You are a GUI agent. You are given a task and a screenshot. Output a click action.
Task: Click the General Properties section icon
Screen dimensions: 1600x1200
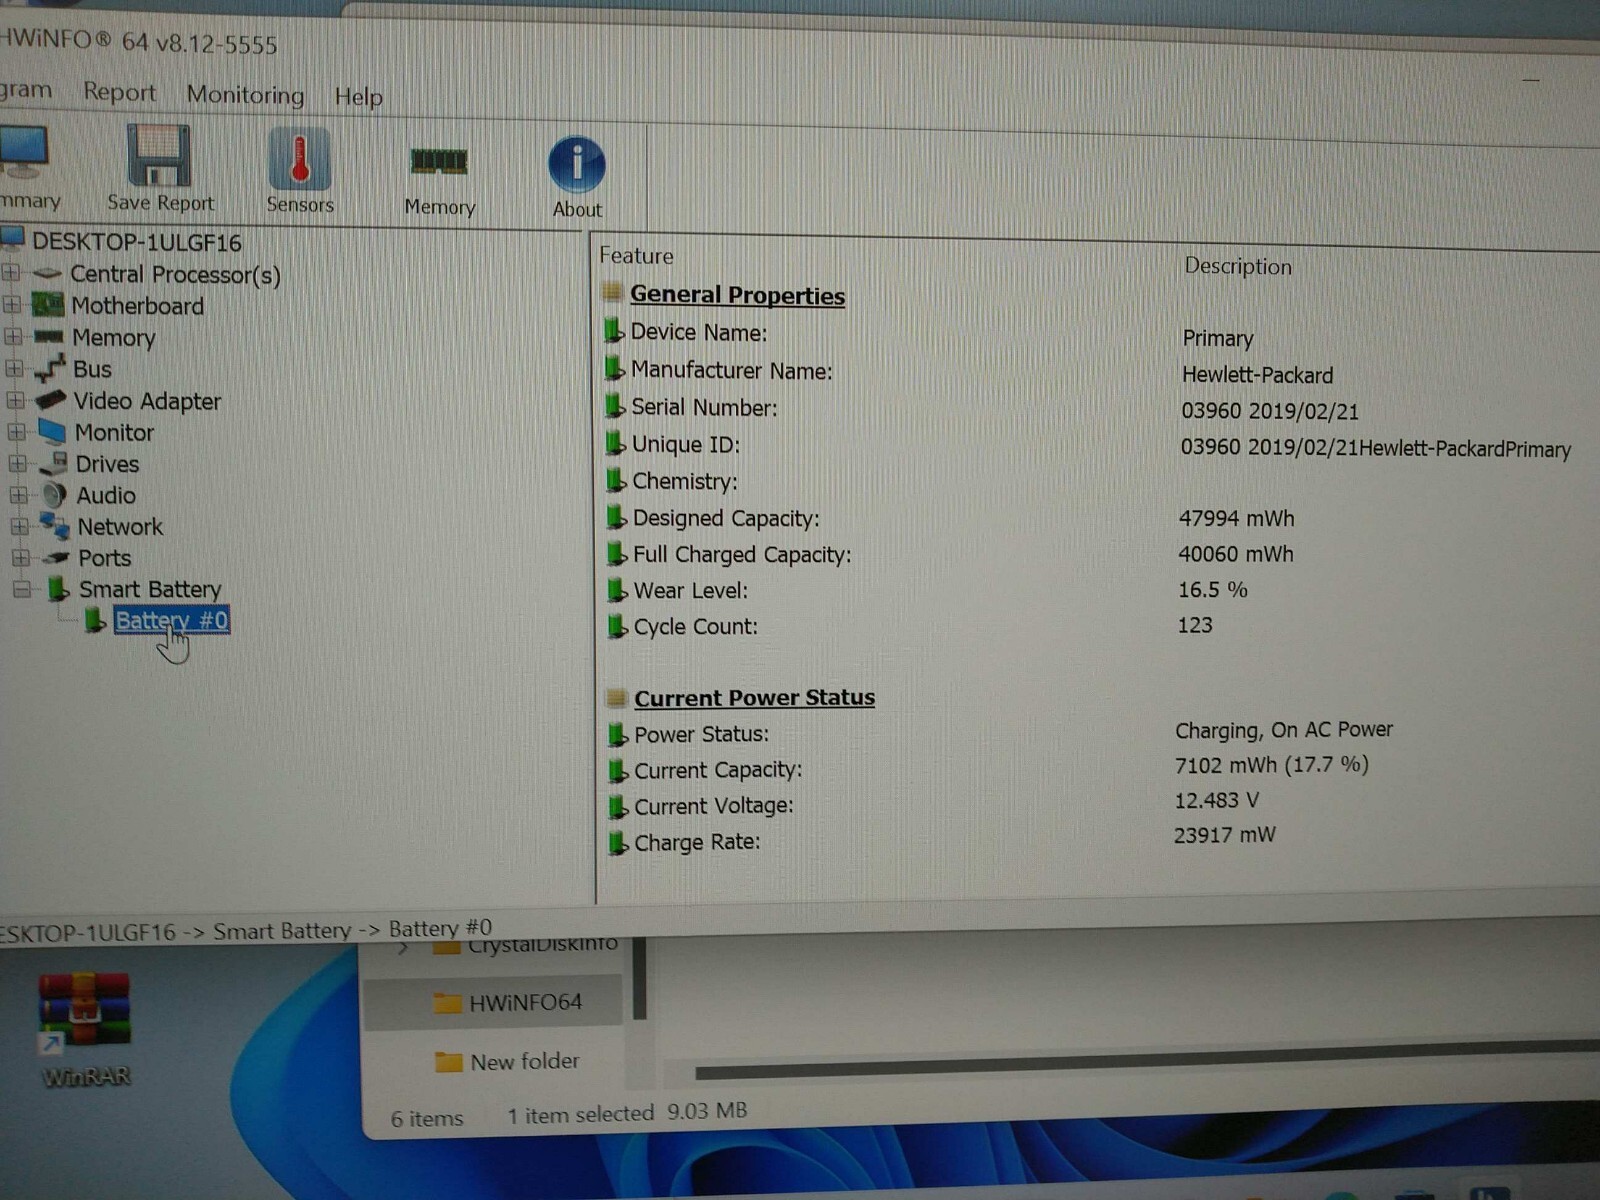pyautogui.click(x=612, y=292)
